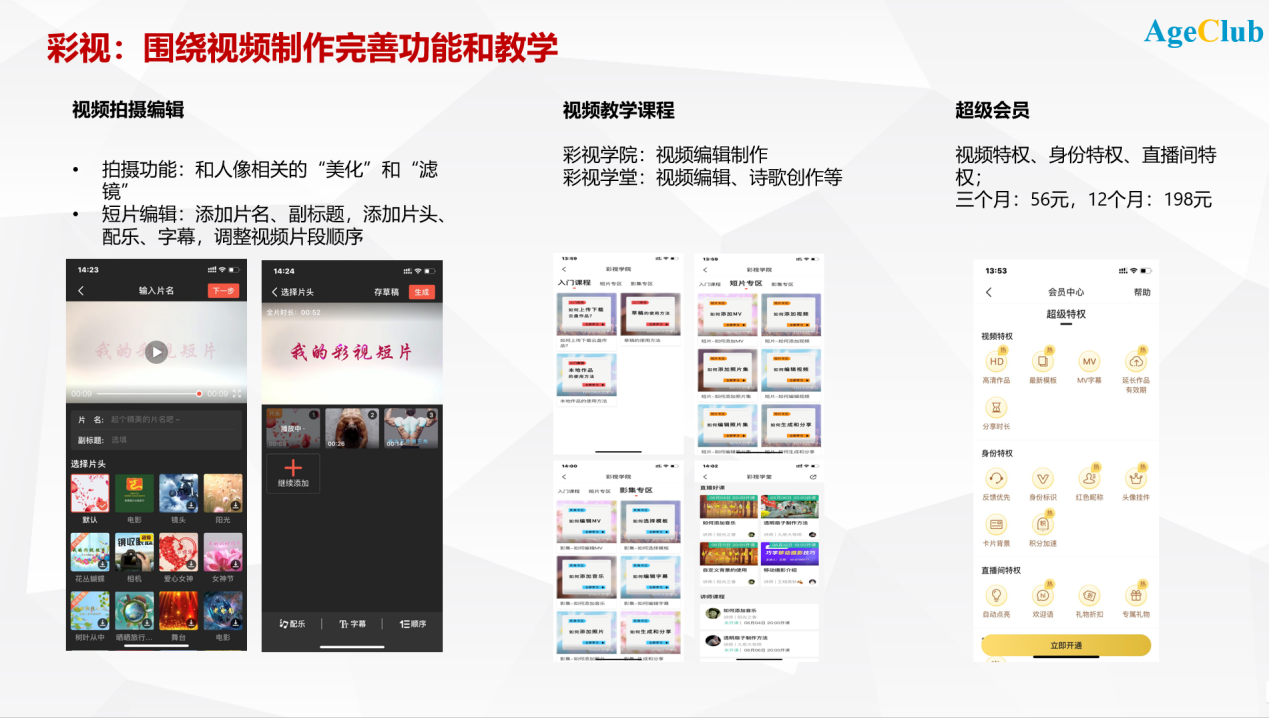Screen dimensions: 1269x718
Task: Click the red 生成 button
Action: coord(421,292)
